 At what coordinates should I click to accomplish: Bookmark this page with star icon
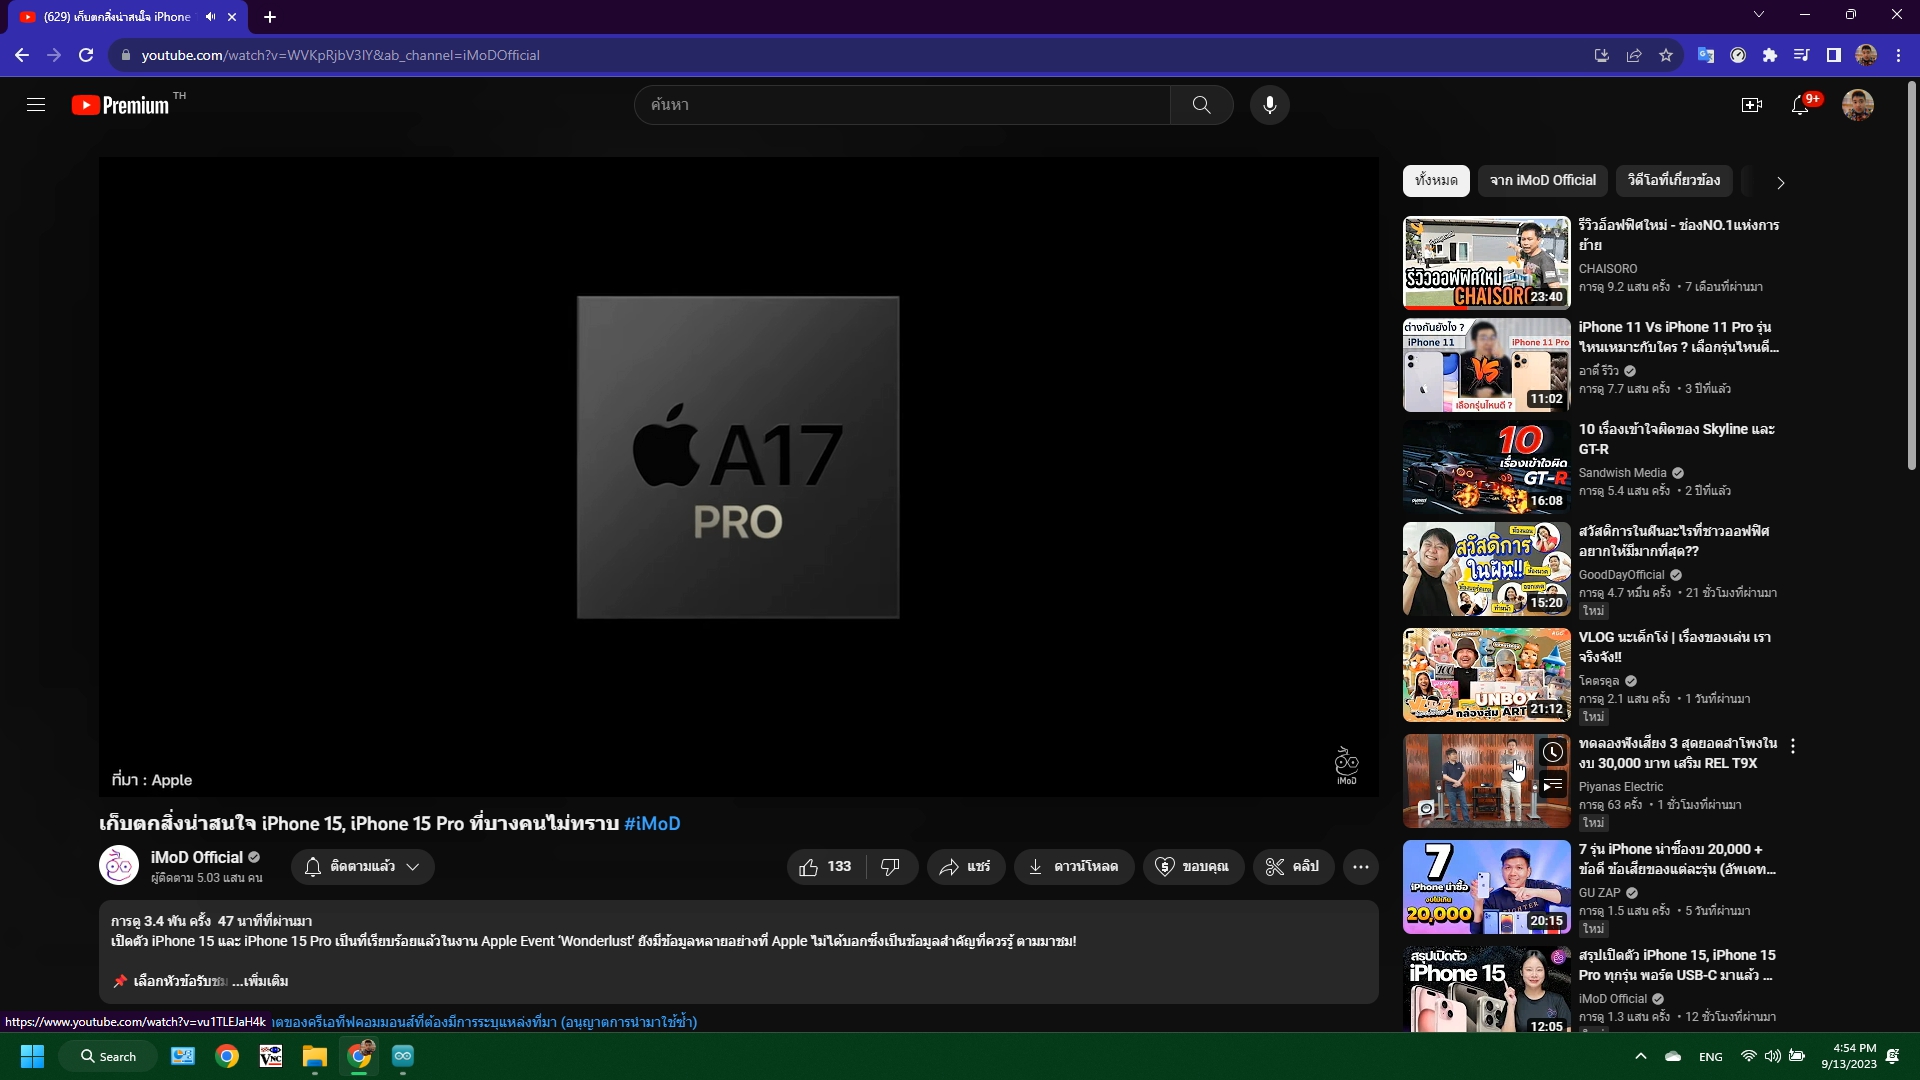coord(1665,55)
